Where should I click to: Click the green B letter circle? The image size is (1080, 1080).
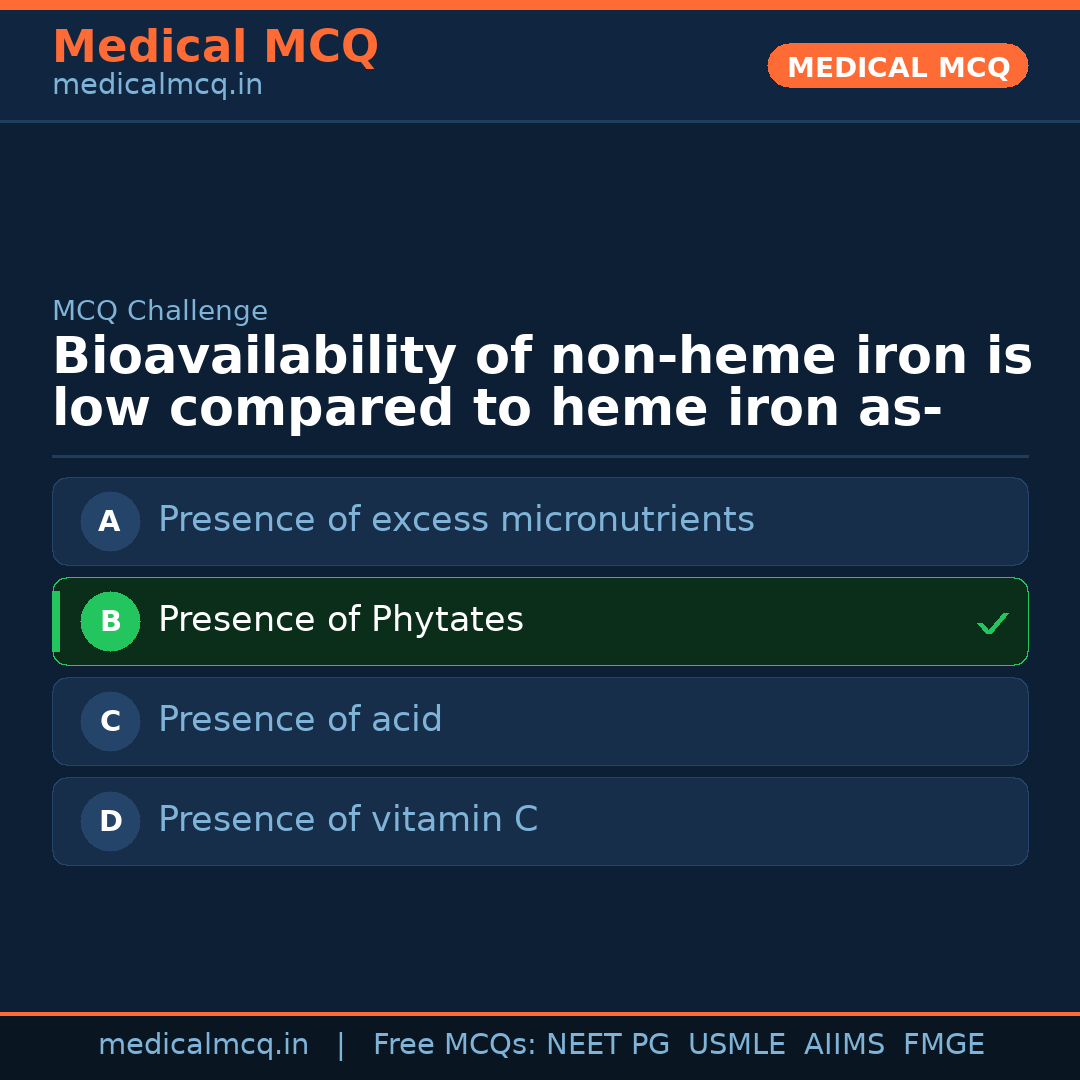click(110, 621)
